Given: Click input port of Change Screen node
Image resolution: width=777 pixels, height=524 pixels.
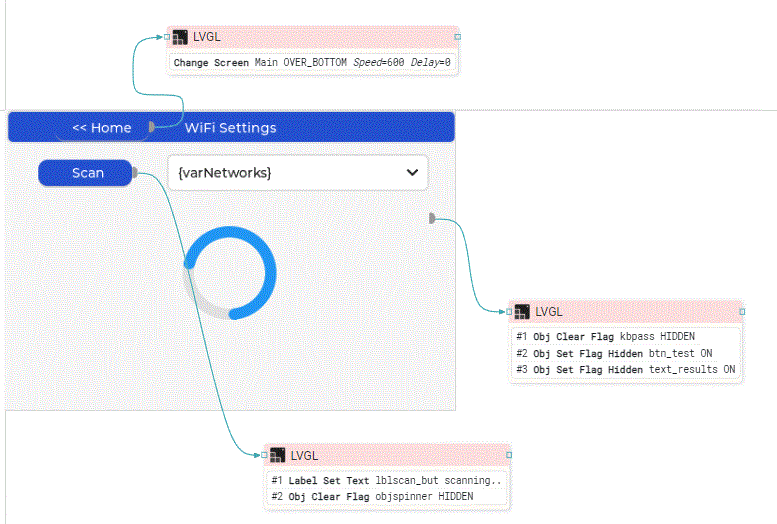Looking at the screenshot, I should coord(166,37).
